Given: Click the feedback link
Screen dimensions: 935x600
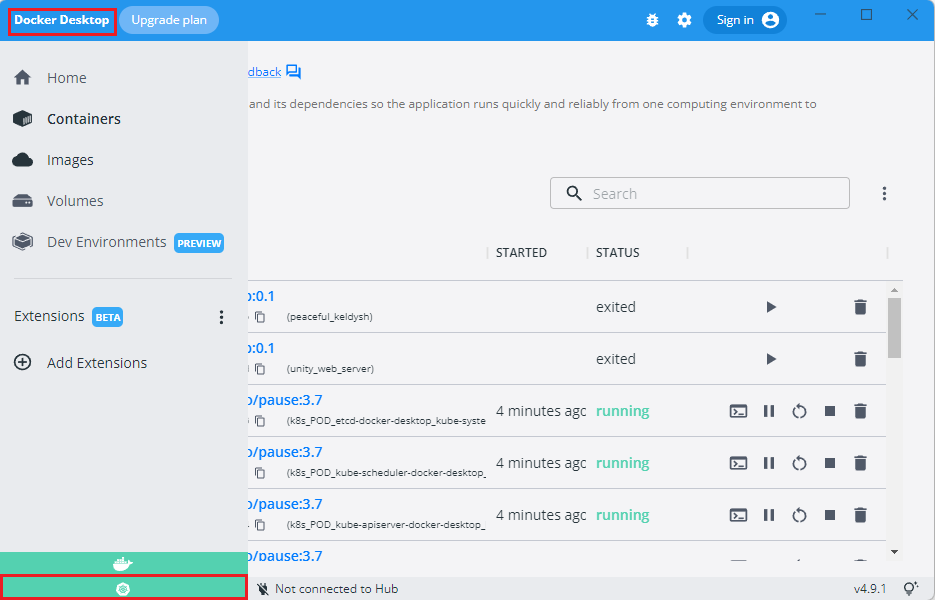Looking at the screenshot, I should [265, 72].
